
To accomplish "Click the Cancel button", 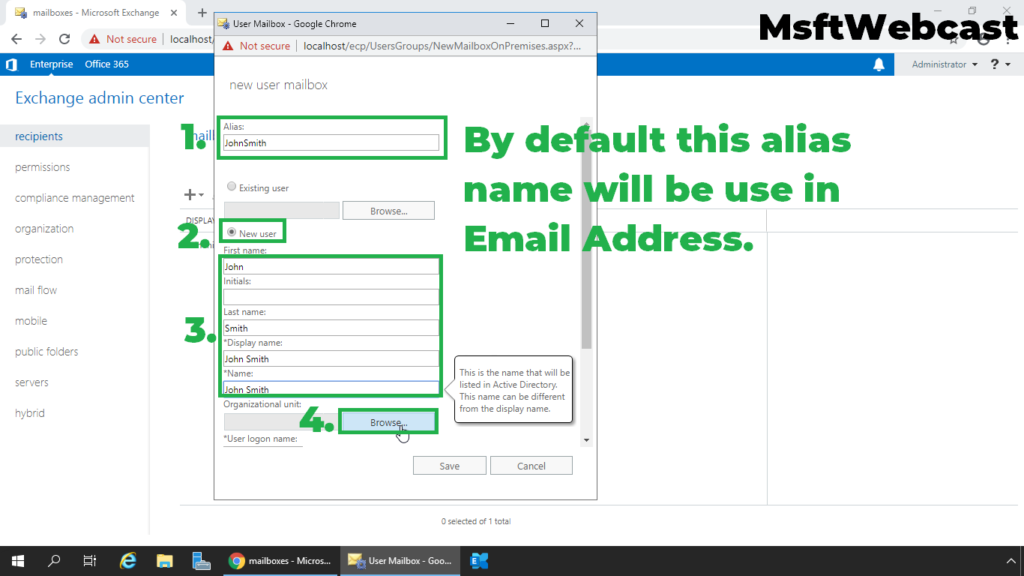I will (531, 466).
